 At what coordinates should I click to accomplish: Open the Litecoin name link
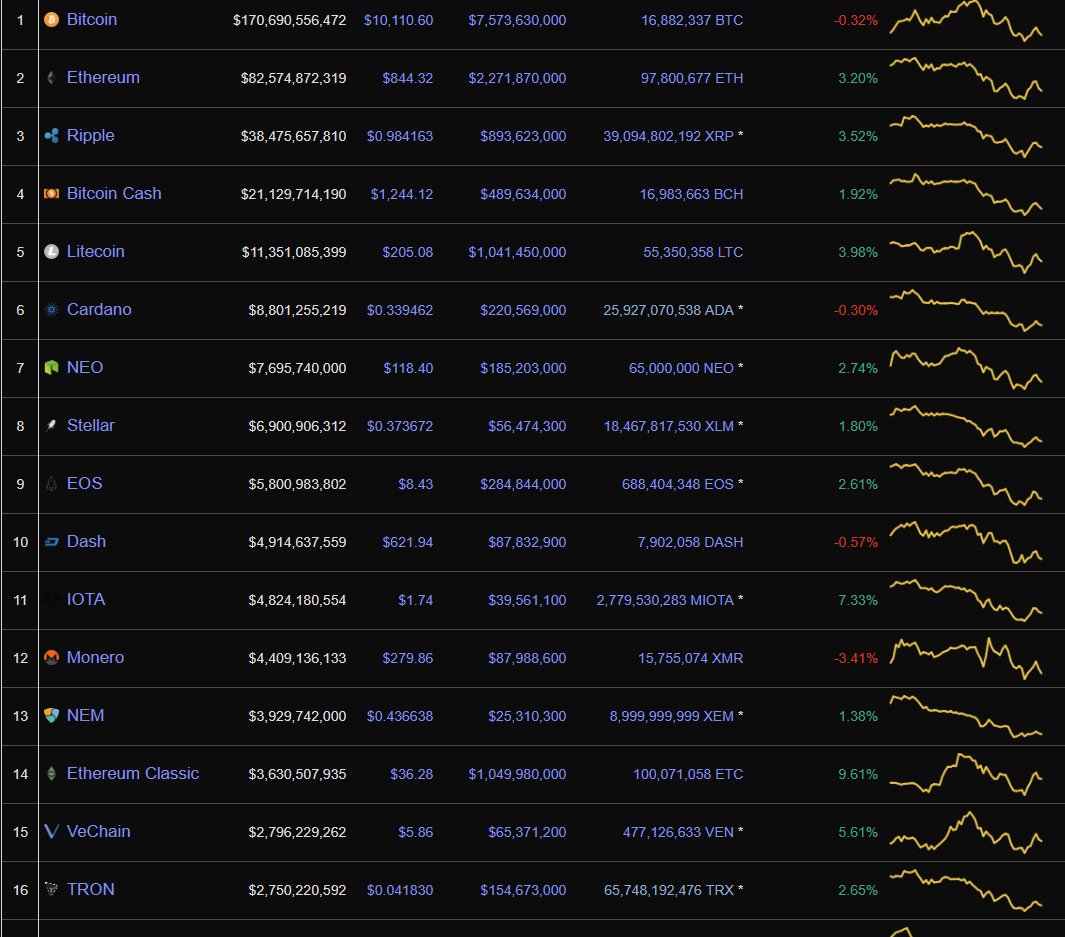[96, 252]
